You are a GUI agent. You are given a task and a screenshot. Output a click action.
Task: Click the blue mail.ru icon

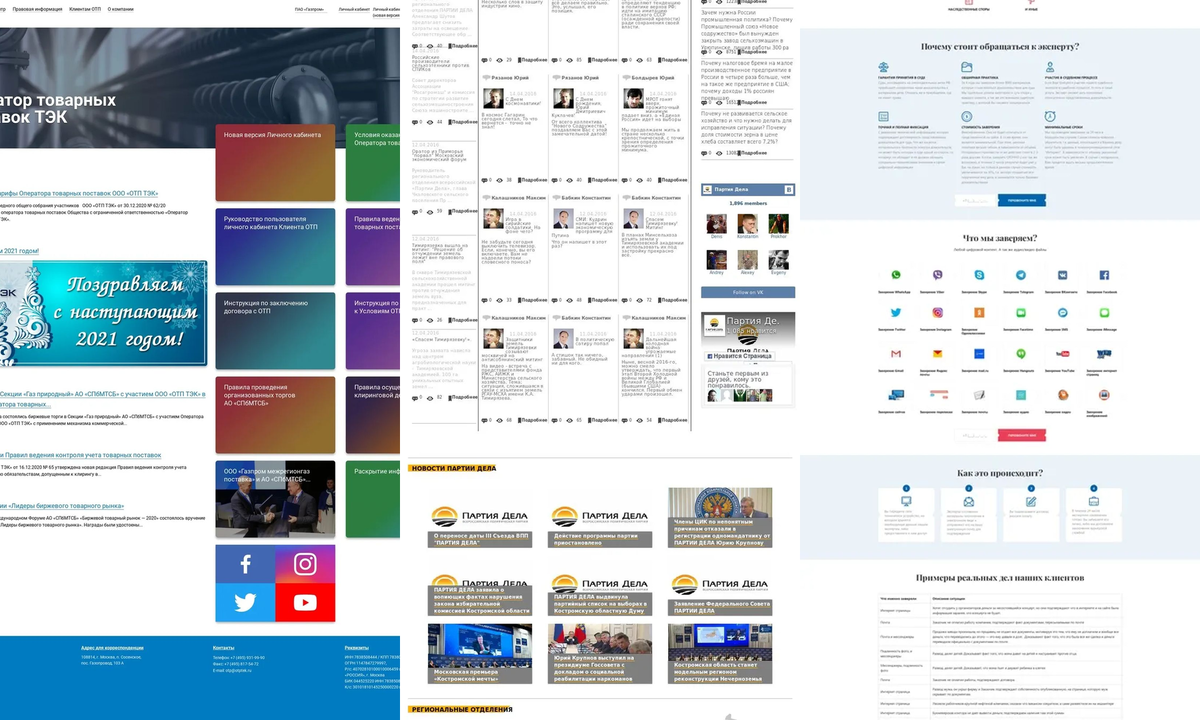pos(979,353)
